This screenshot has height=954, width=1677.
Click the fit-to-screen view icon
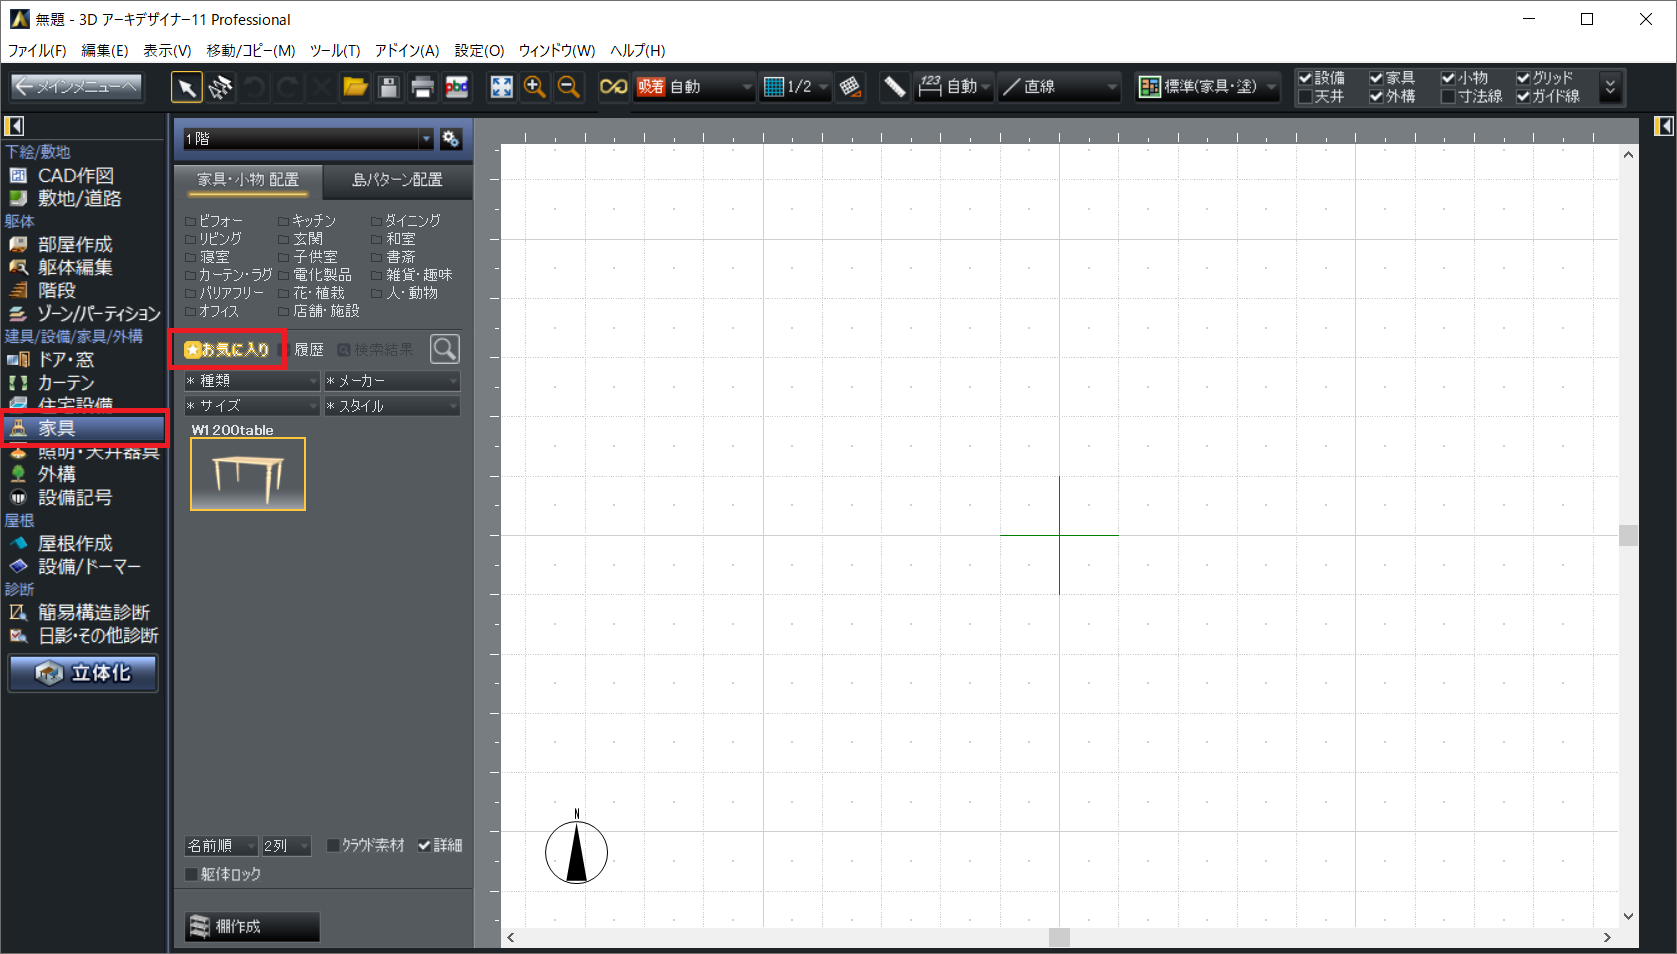pyautogui.click(x=501, y=88)
